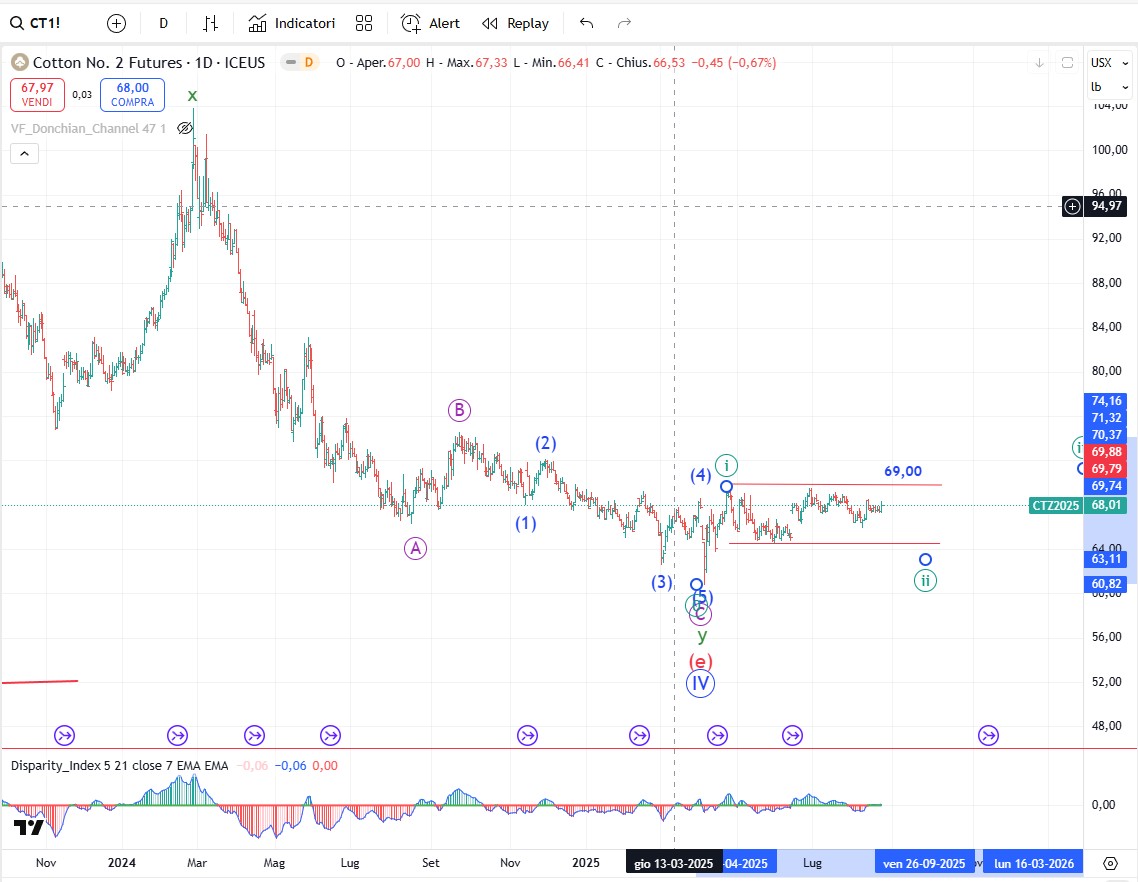Click the CT1! symbol search box

[40, 23]
